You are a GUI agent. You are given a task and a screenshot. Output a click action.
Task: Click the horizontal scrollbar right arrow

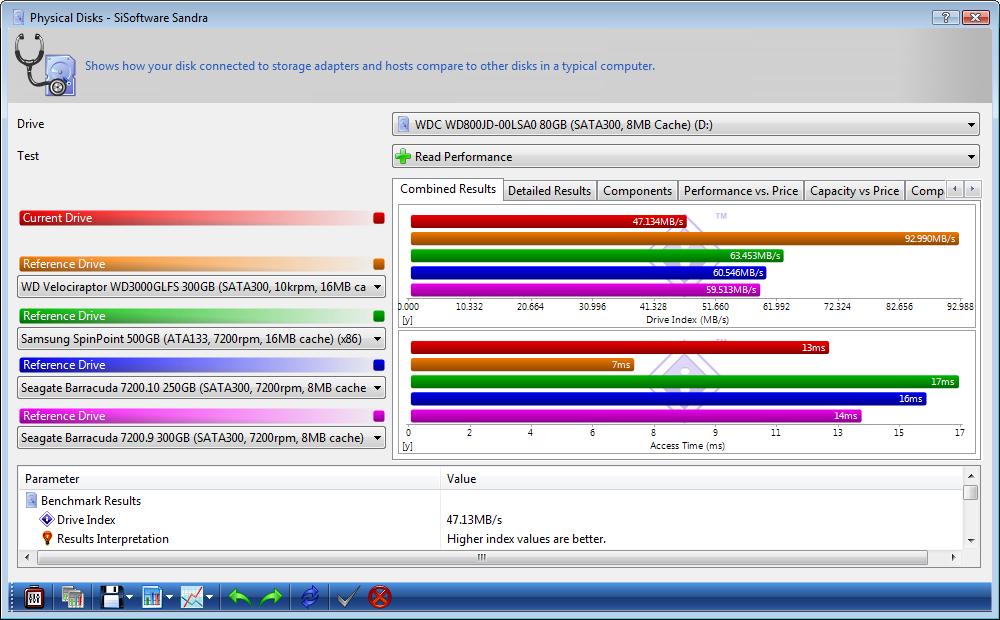coord(953,557)
